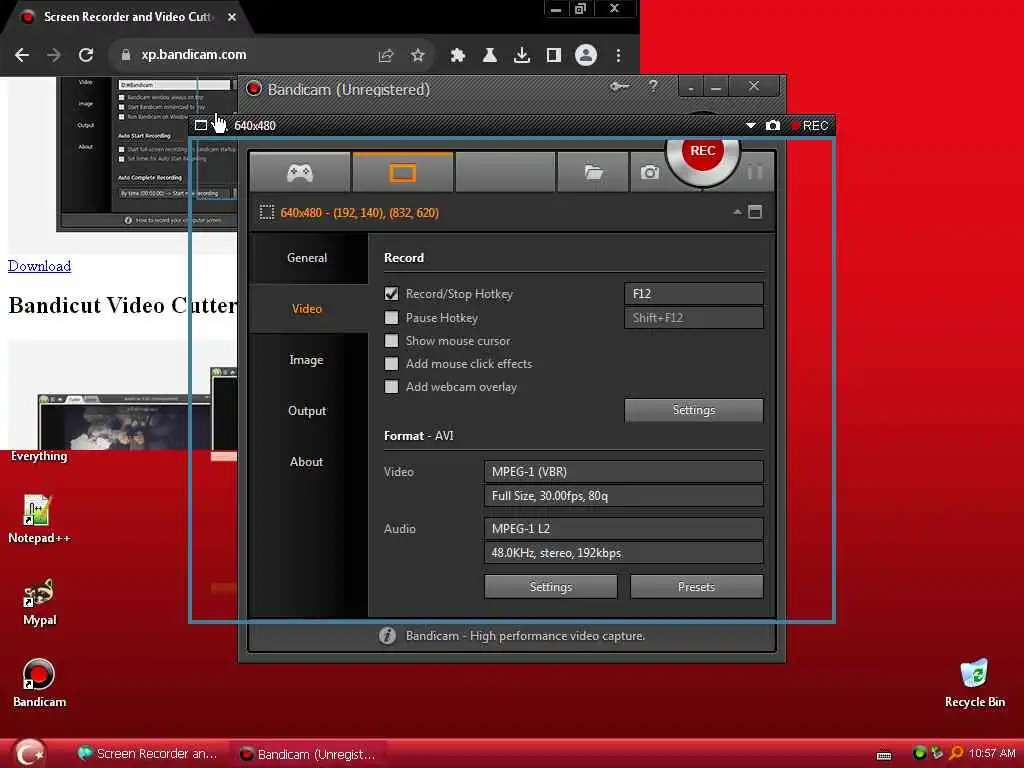This screenshot has width=1024, height=768.
Task: Click the F12 hotkey field
Action: pos(694,294)
